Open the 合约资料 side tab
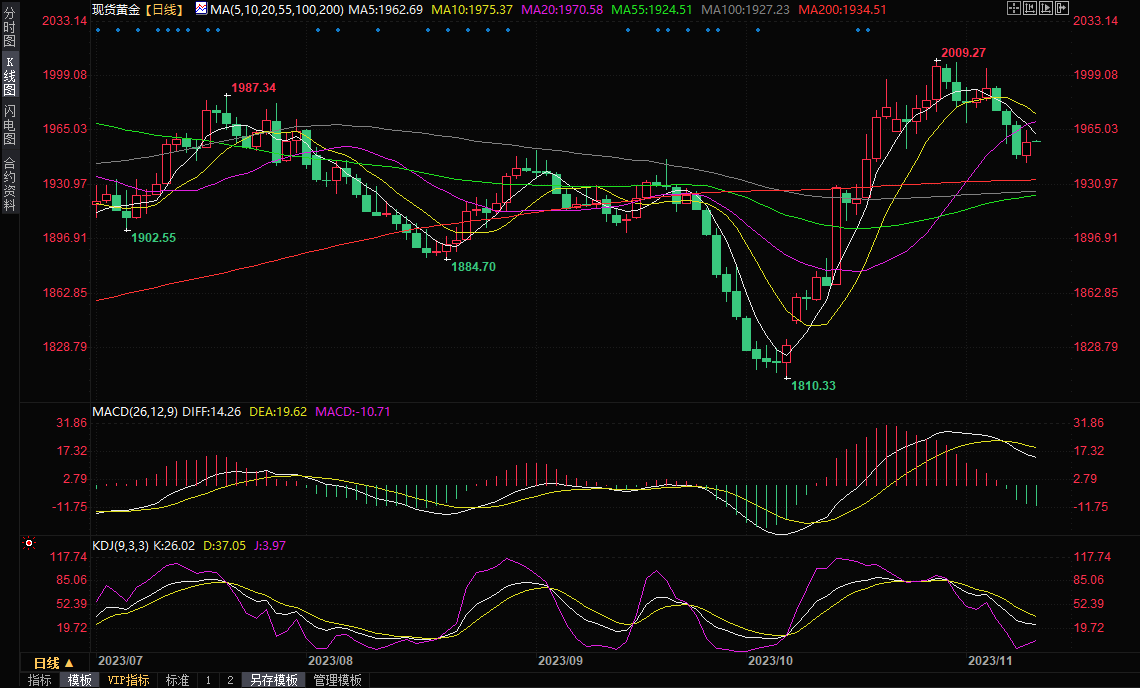Image resolution: width=1140 pixels, height=688 pixels. pos(9,184)
